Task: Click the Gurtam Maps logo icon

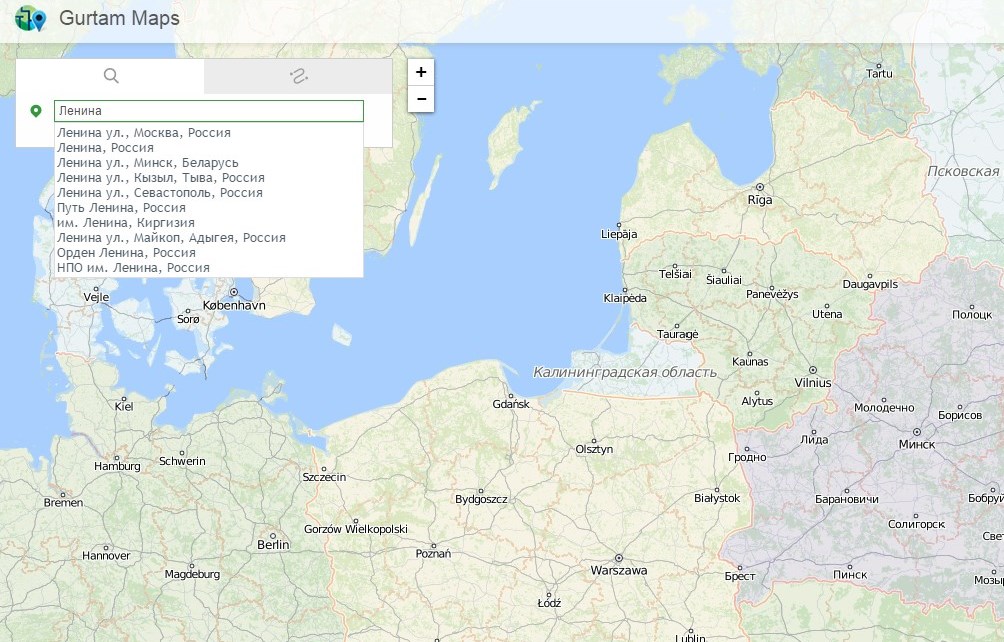Action: (31, 18)
